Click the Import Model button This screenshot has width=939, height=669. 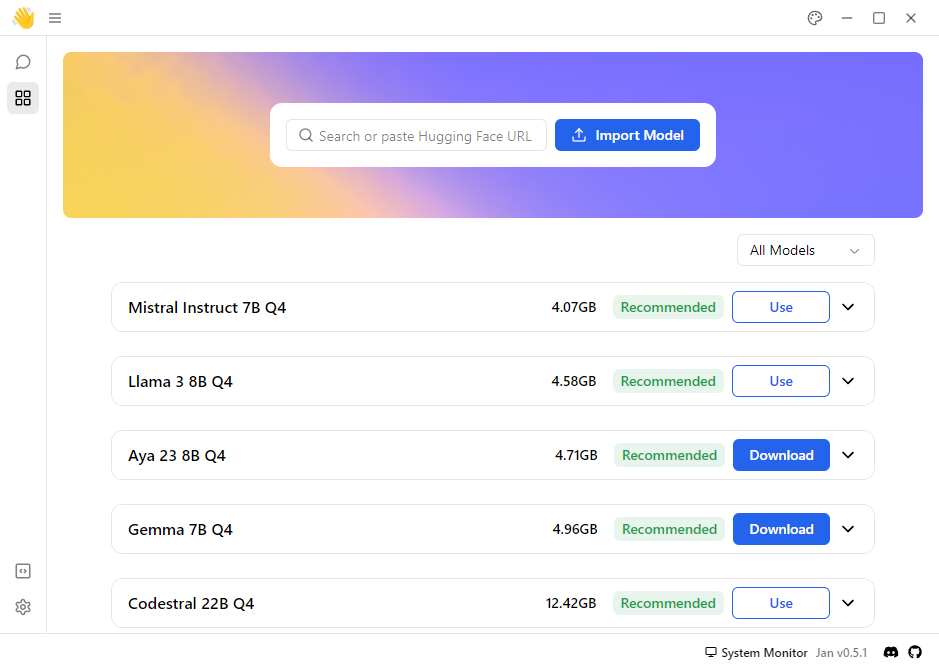pos(627,136)
